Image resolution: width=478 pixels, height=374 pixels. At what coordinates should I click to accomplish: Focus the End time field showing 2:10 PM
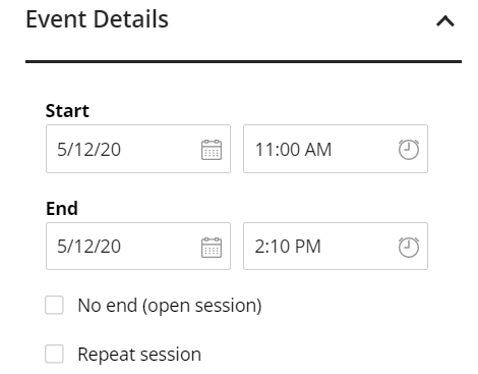[x=335, y=246]
